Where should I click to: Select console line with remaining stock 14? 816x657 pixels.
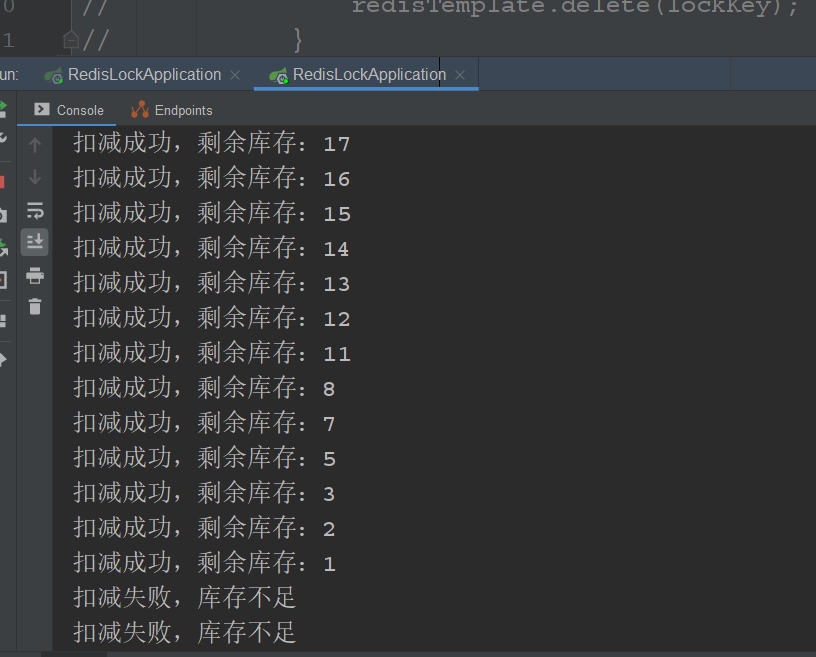coord(211,248)
